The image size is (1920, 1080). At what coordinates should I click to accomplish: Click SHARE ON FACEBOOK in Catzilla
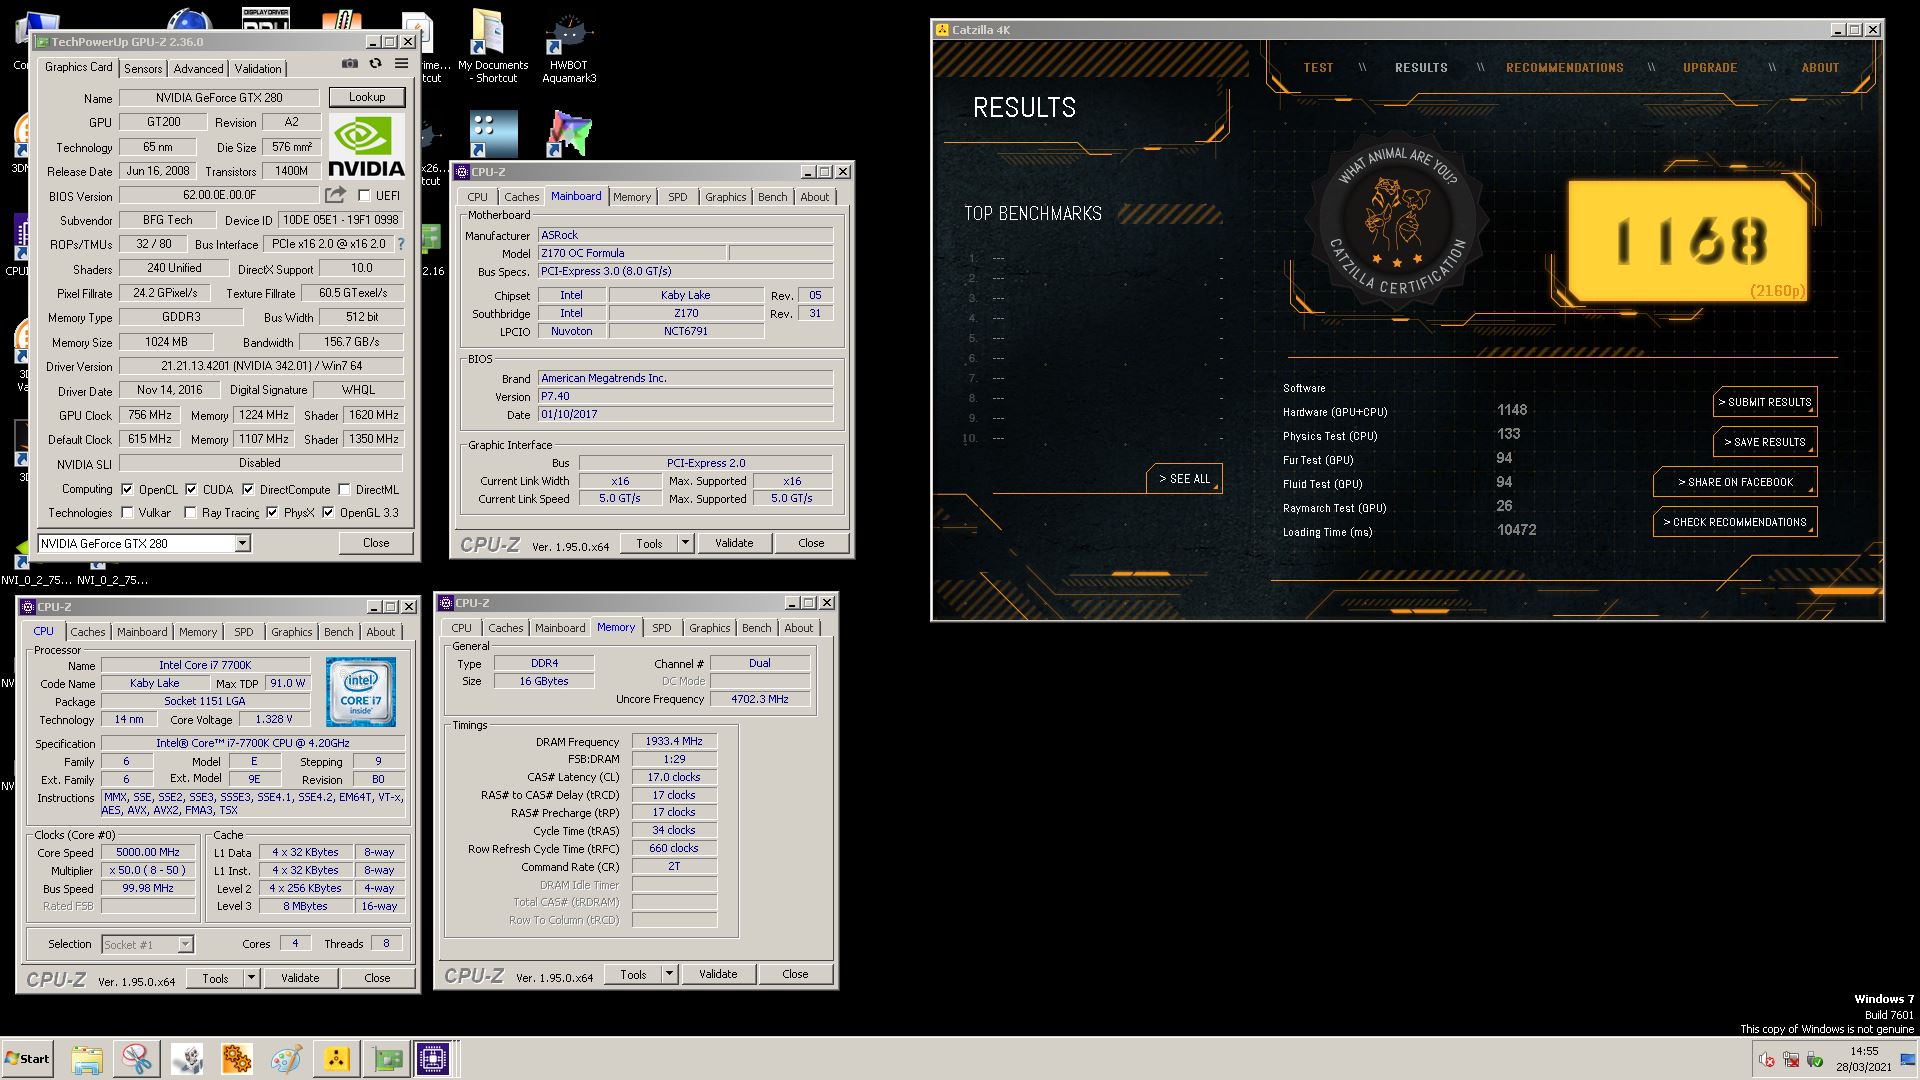tap(1735, 482)
